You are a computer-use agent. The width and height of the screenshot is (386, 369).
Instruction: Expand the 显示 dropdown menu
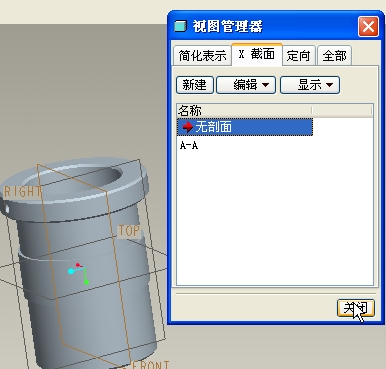tap(310, 85)
